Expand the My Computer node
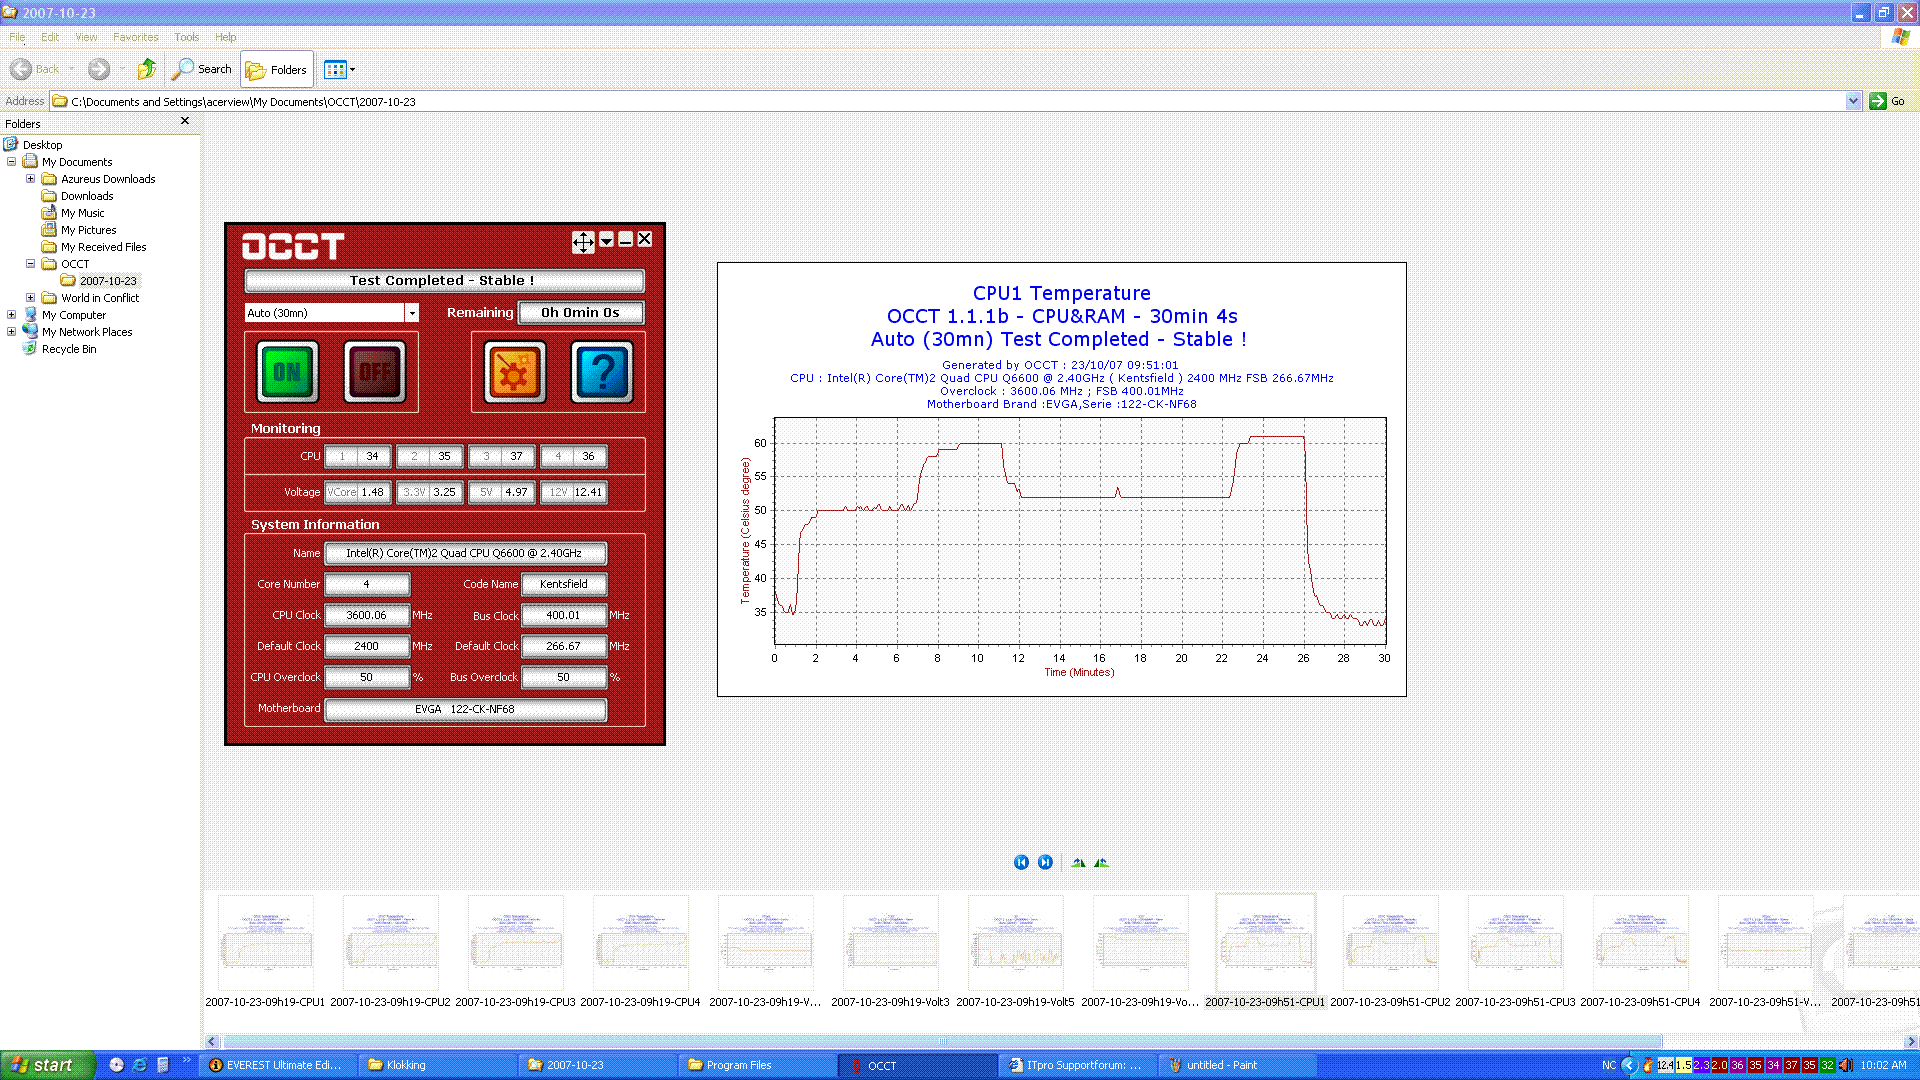 pyautogui.click(x=12, y=315)
